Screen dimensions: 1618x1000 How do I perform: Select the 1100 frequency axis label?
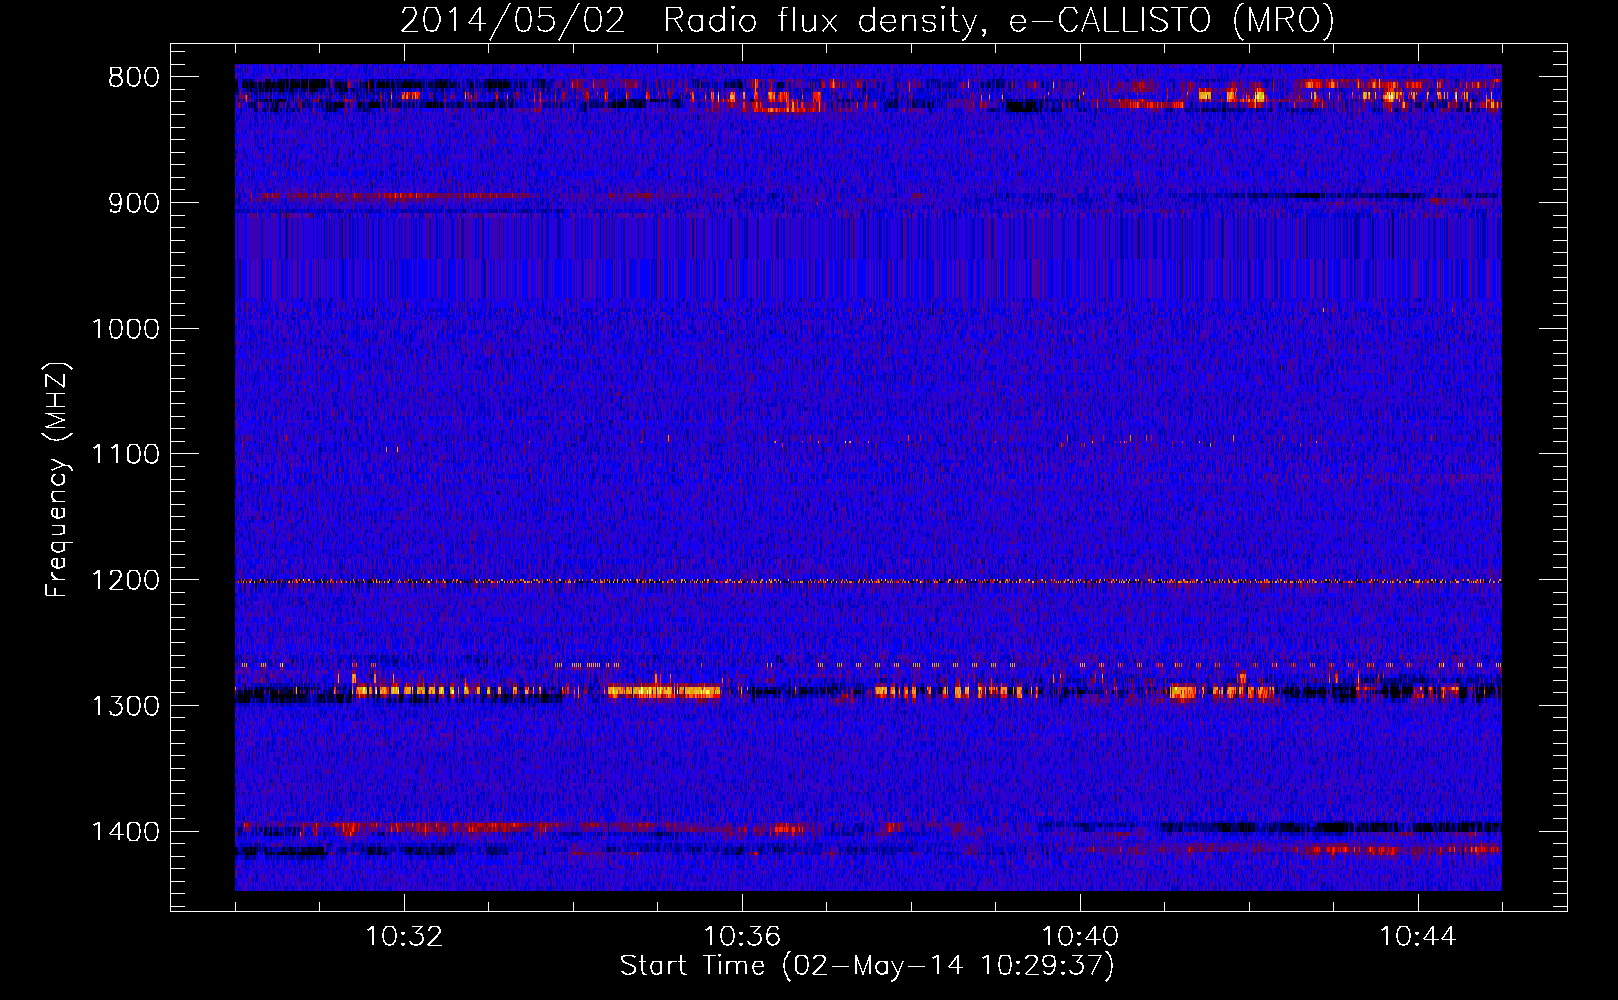[125, 455]
